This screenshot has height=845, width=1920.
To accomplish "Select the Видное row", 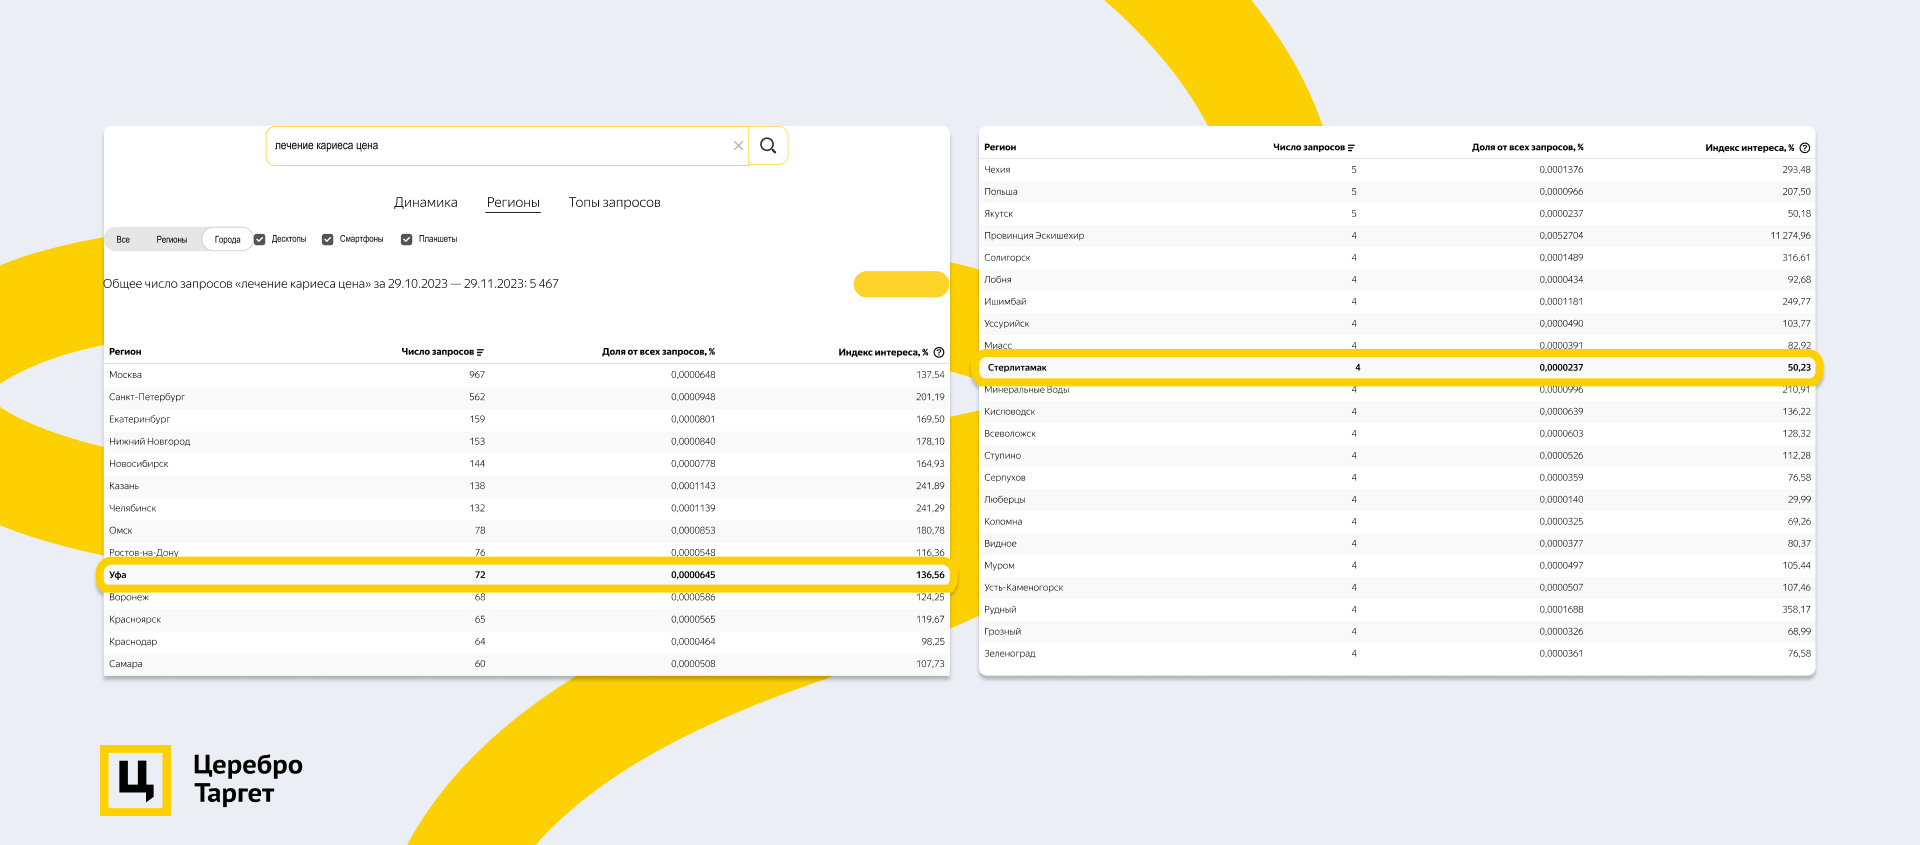I will (1397, 544).
